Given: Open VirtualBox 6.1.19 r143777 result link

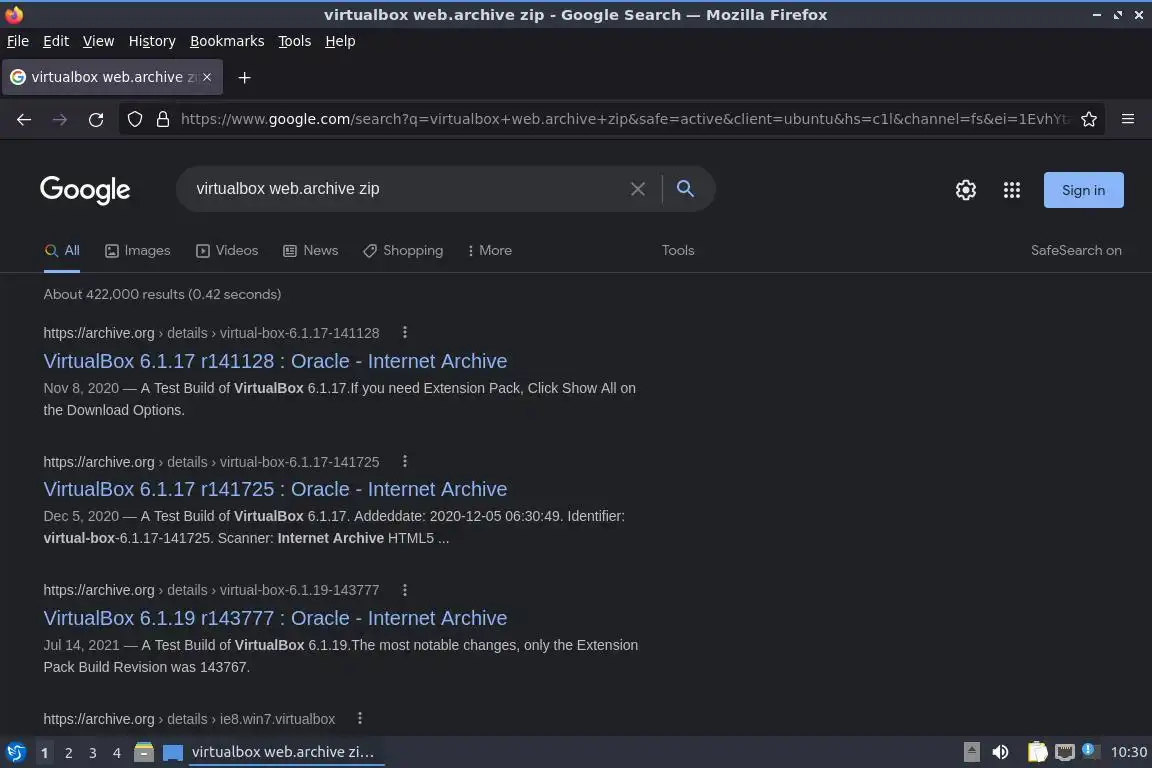Looking at the screenshot, I should coord(275,618).
